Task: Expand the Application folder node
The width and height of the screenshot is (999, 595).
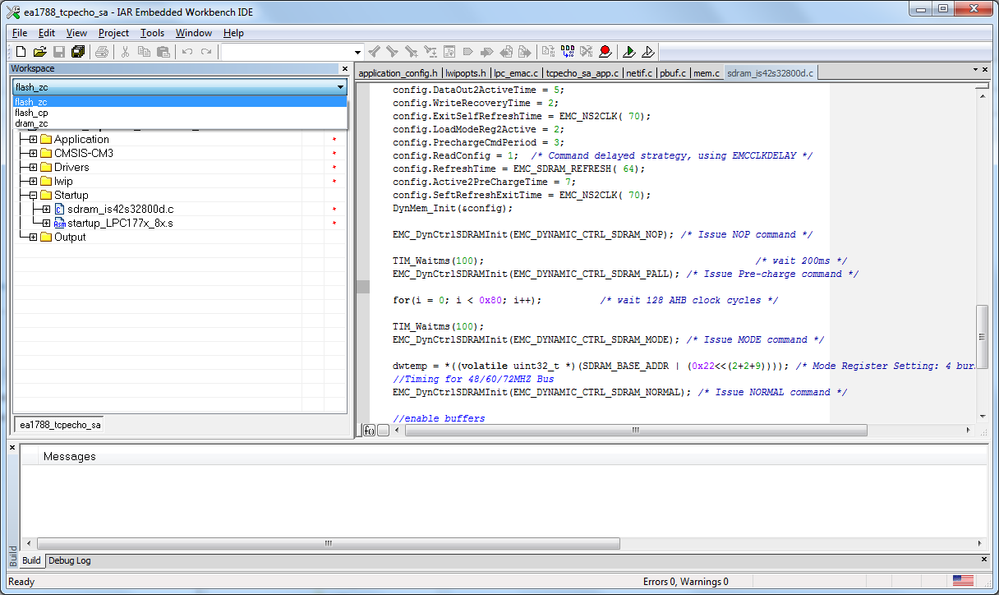Action: click(33, 140)
